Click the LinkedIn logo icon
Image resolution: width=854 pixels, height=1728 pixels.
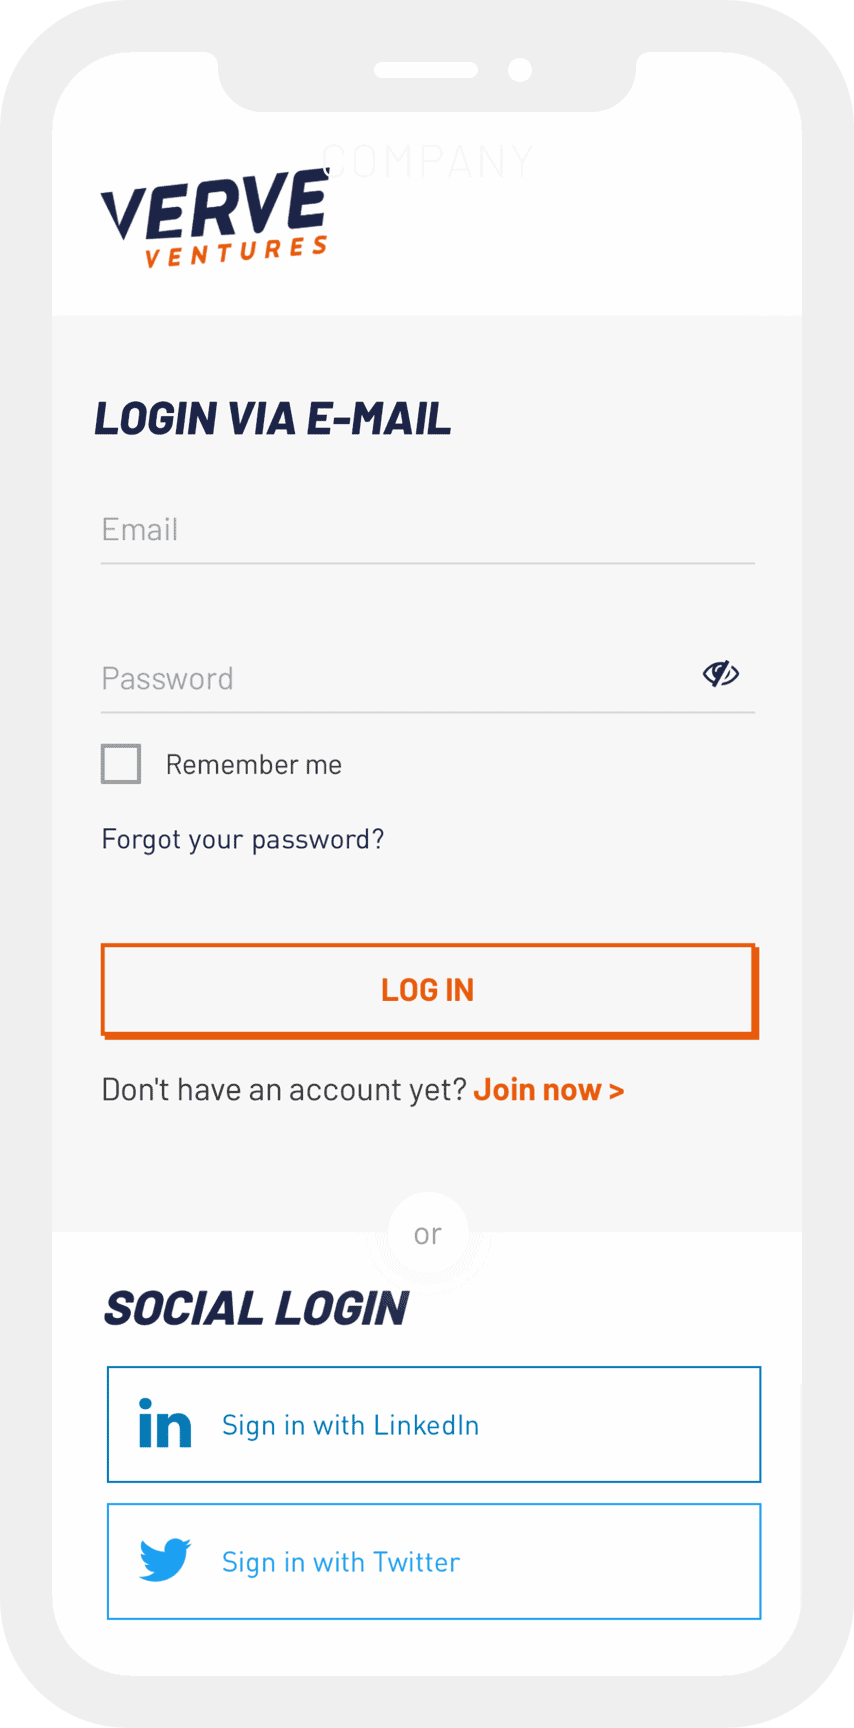point(165,1424)
